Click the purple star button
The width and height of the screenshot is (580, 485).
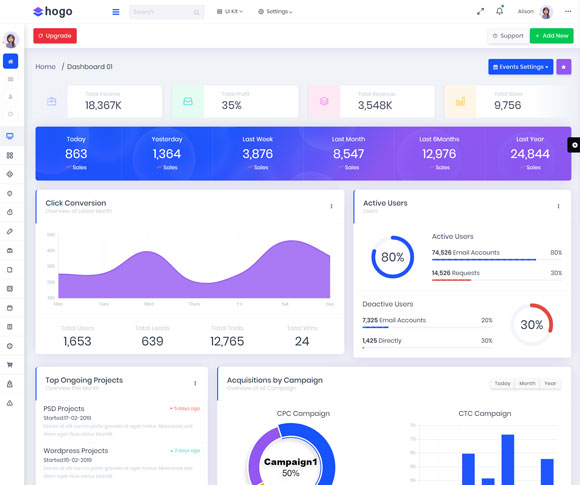[x=563, y=67]
